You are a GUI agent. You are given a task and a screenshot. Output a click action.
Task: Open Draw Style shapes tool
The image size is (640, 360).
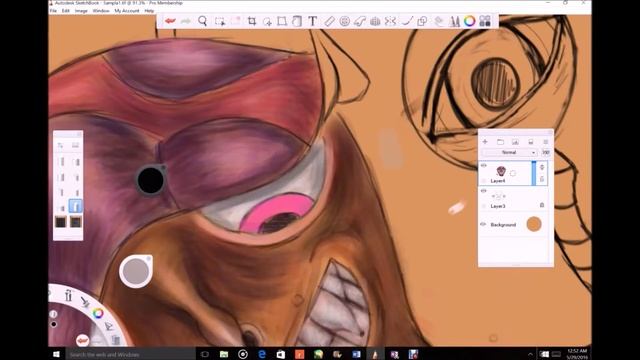tap(422, 21)
